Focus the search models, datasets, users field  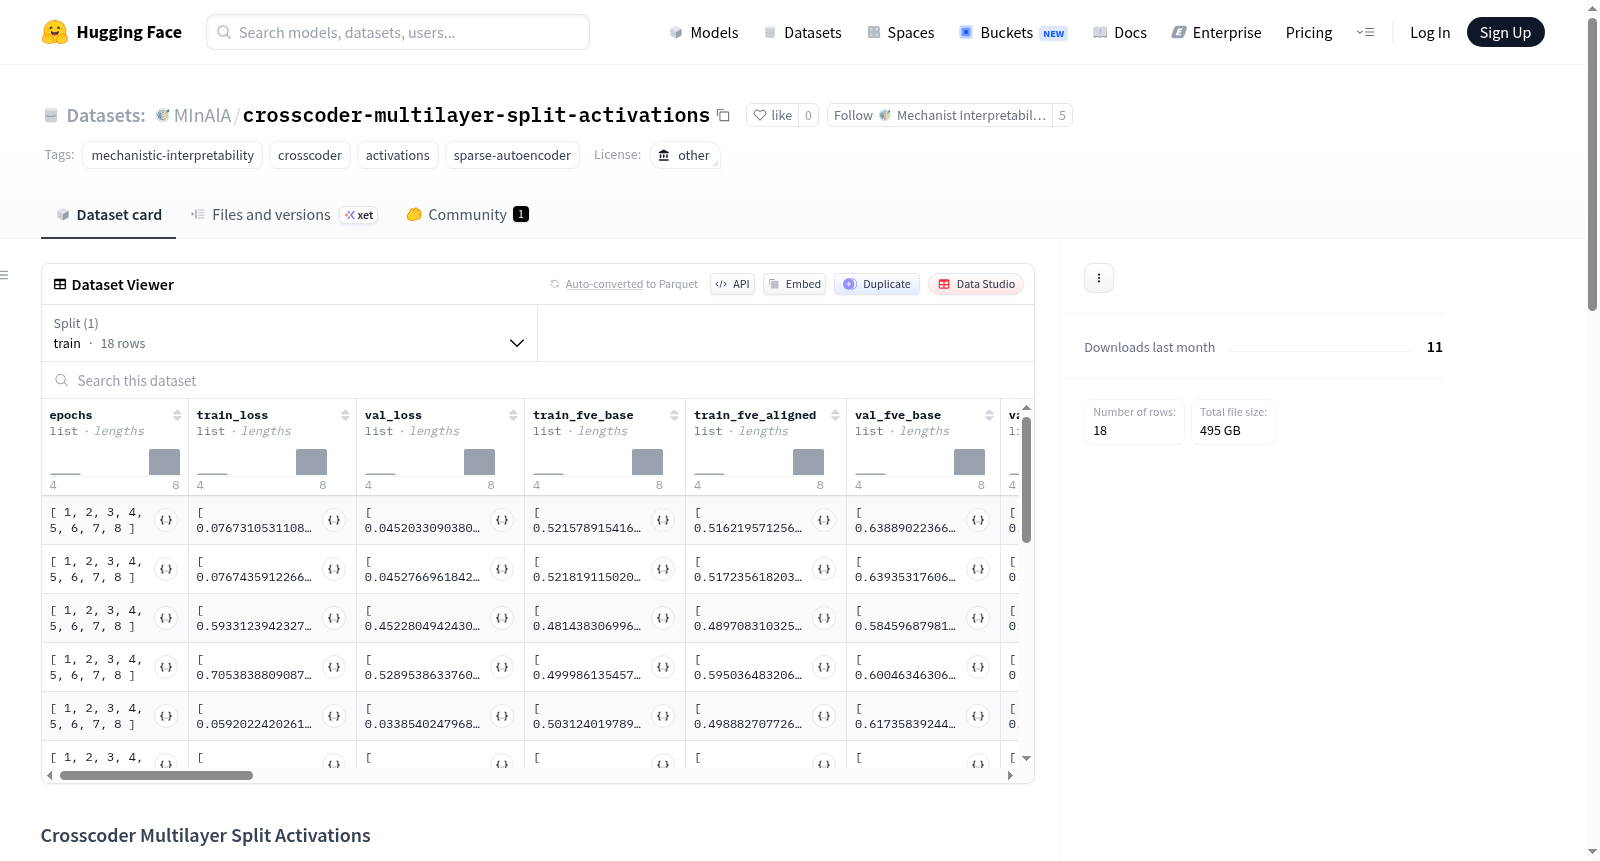(398, 32)
